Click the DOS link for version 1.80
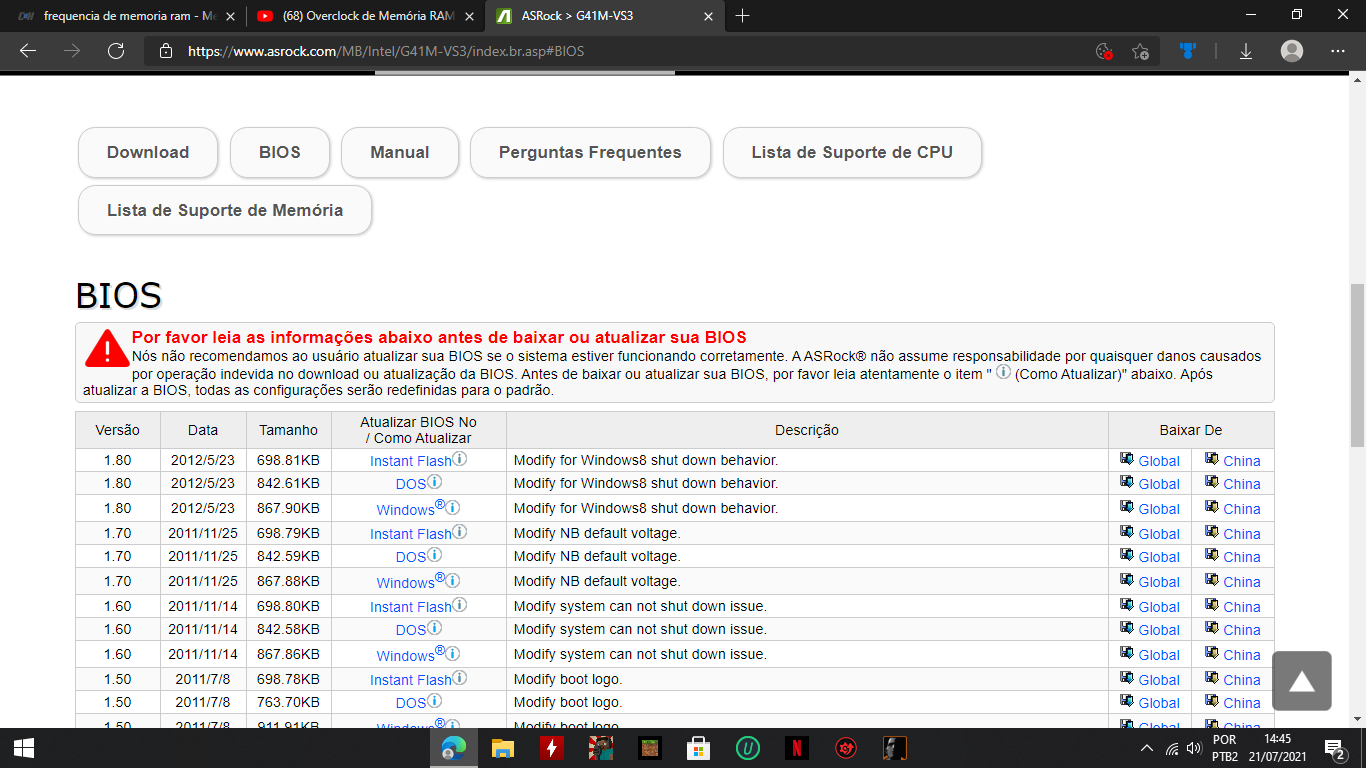The width and height of the screenshot is (1366, 768). tap(411, 484)
